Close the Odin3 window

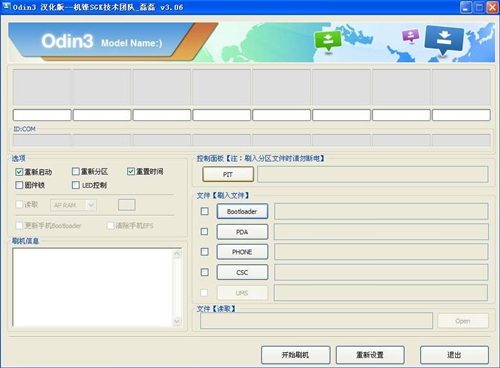(492, 7)
